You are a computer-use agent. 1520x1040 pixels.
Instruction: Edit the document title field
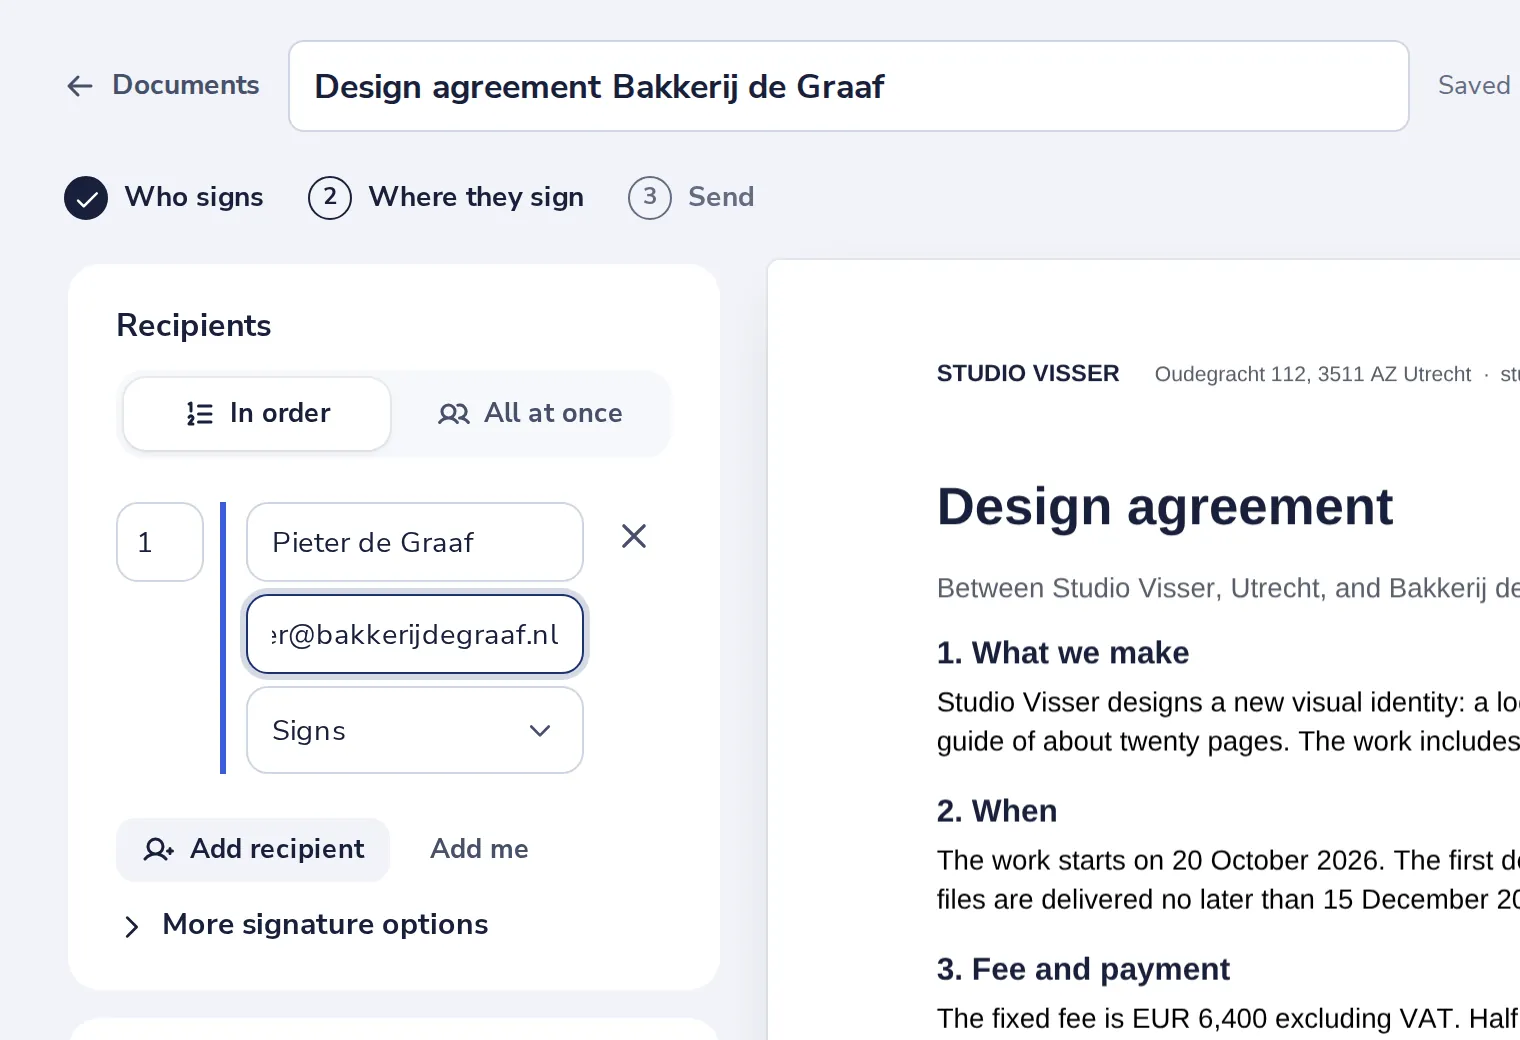849,86
